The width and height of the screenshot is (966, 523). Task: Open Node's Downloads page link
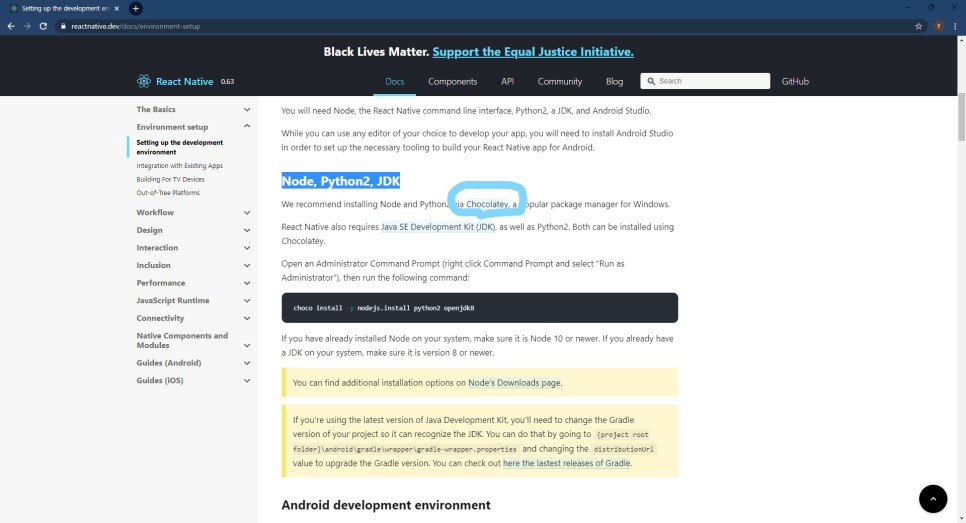pos(514,383)
